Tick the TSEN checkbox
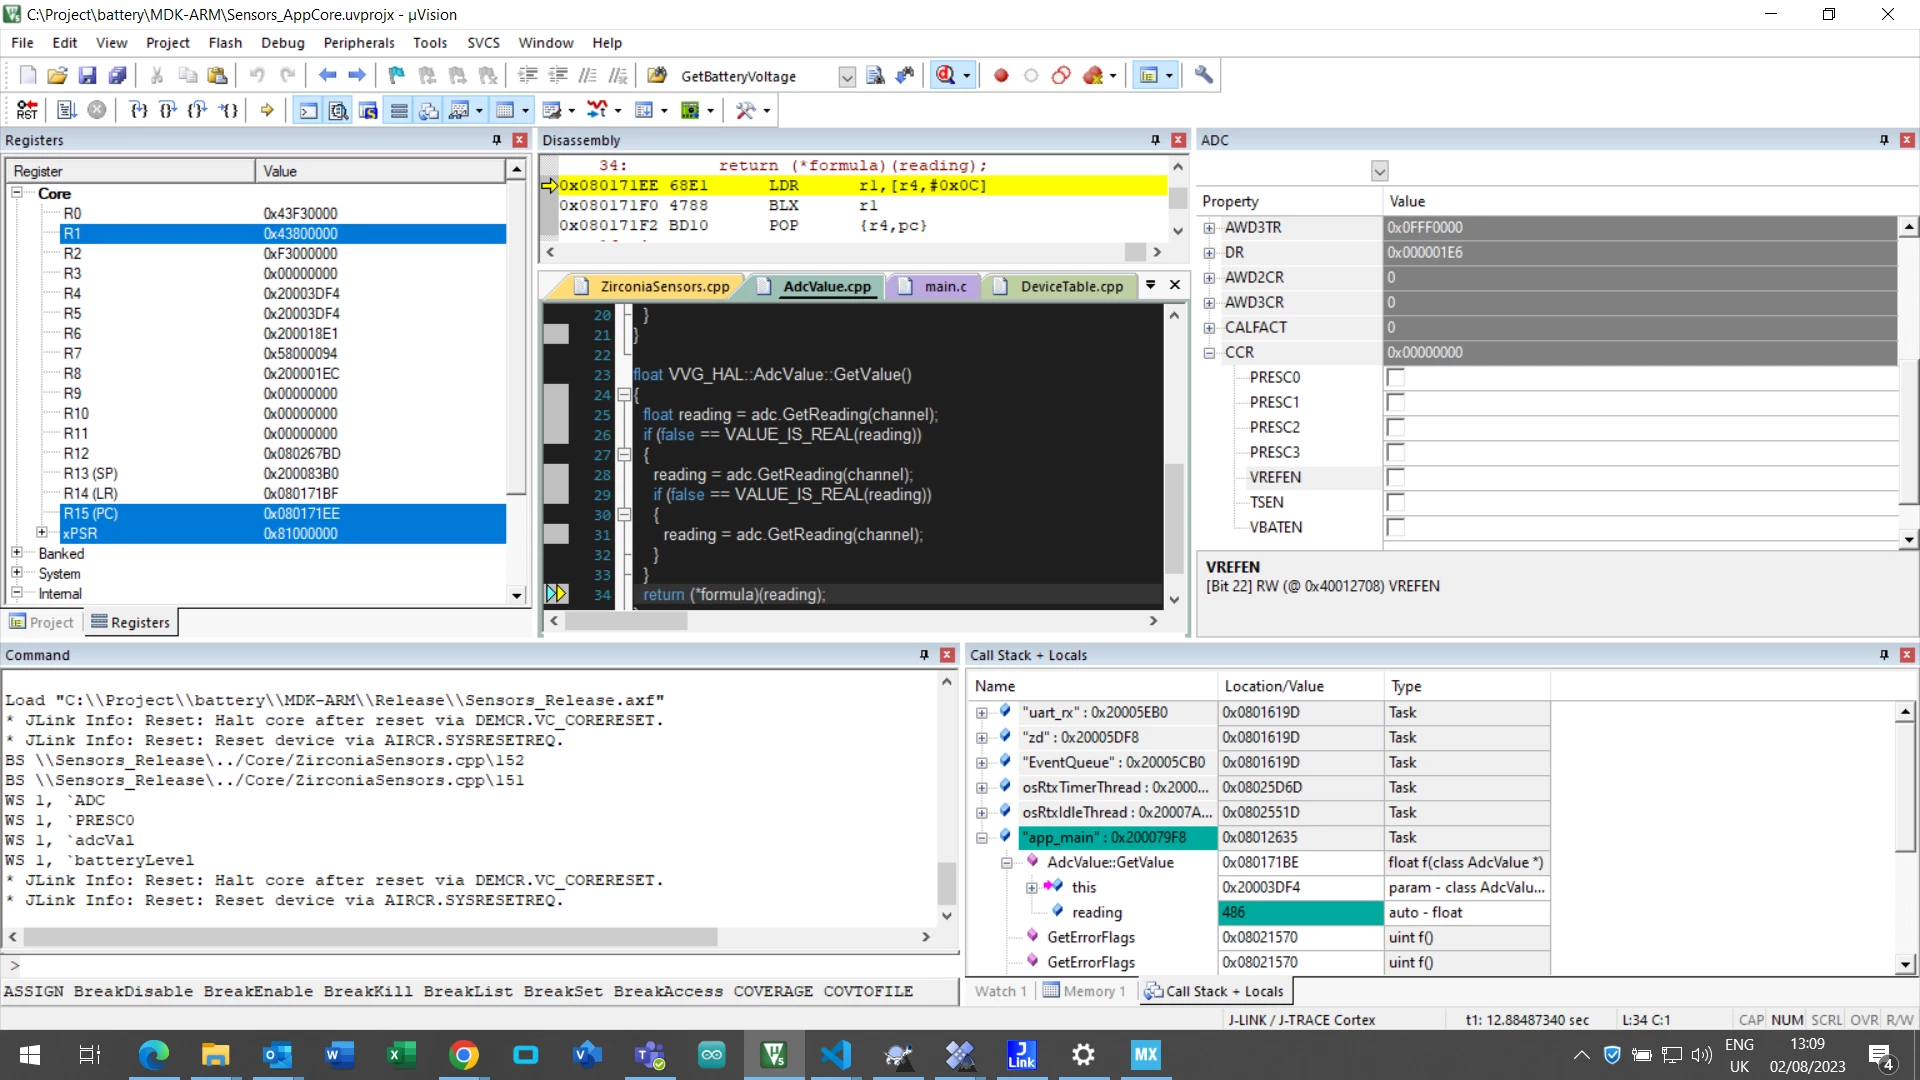This screenshot has height=1080, width=1920. (x=1396, y=502)
